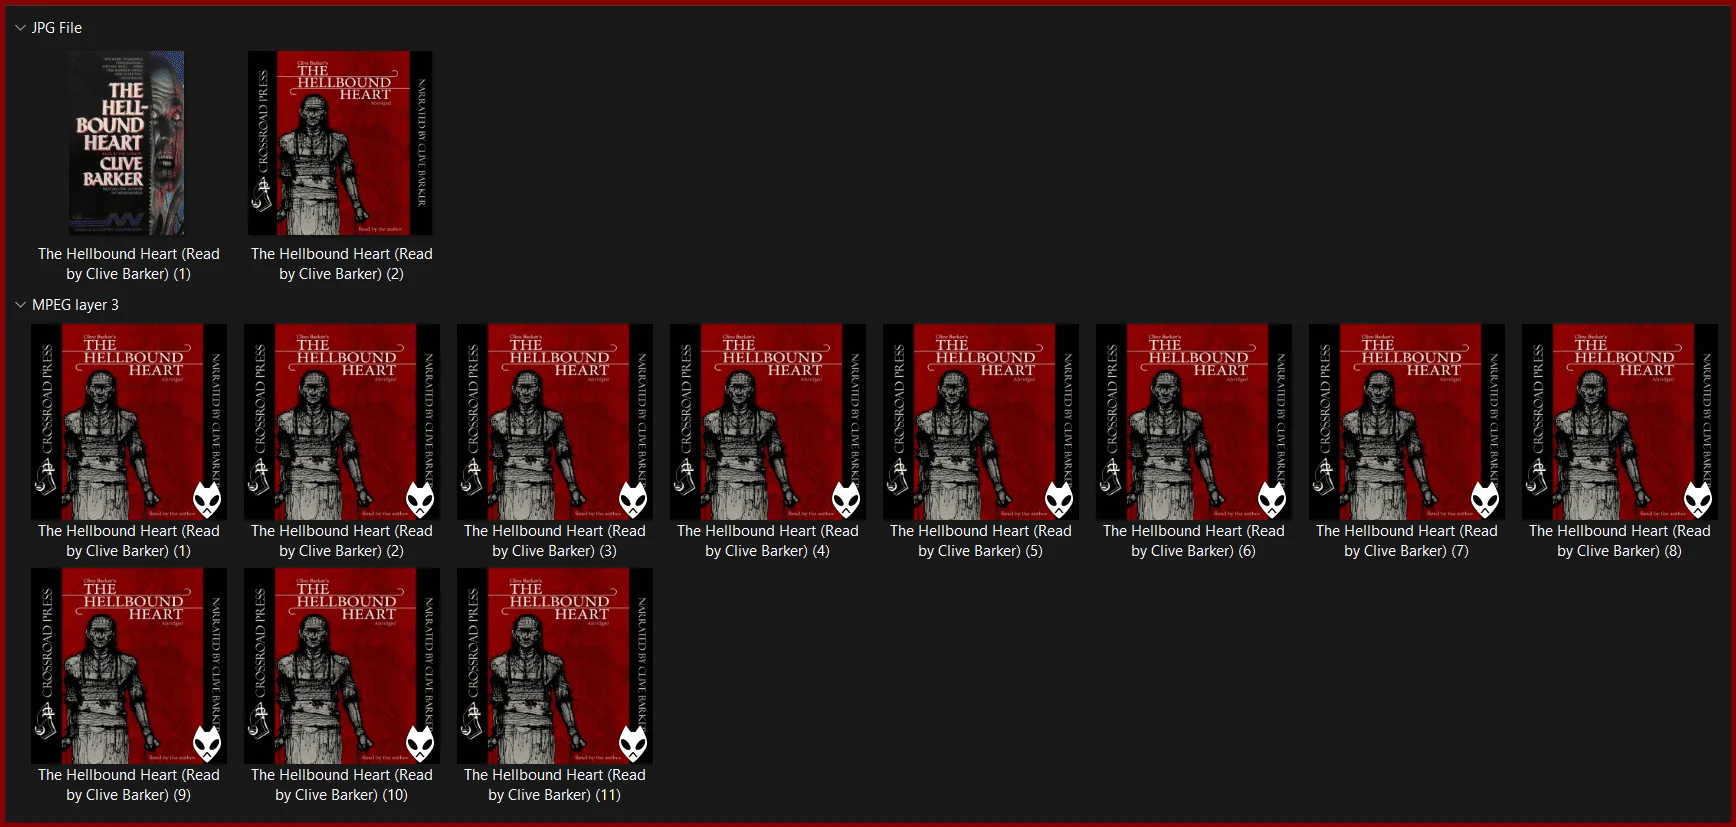
Task: Click MP3 file name ending in (10)
Action: tap(342, 785)
